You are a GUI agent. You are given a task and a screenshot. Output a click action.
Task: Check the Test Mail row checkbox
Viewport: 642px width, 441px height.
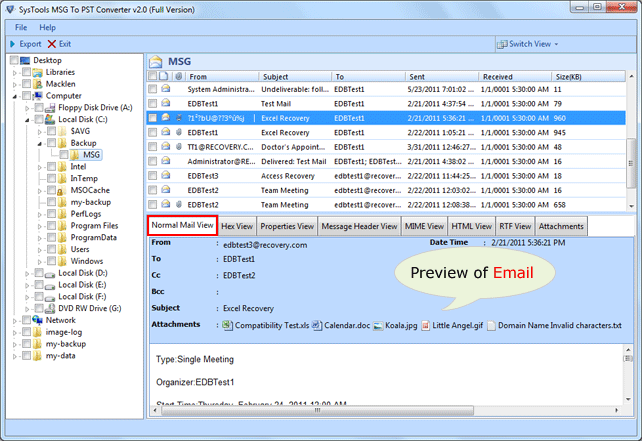(x=153, y=103)
